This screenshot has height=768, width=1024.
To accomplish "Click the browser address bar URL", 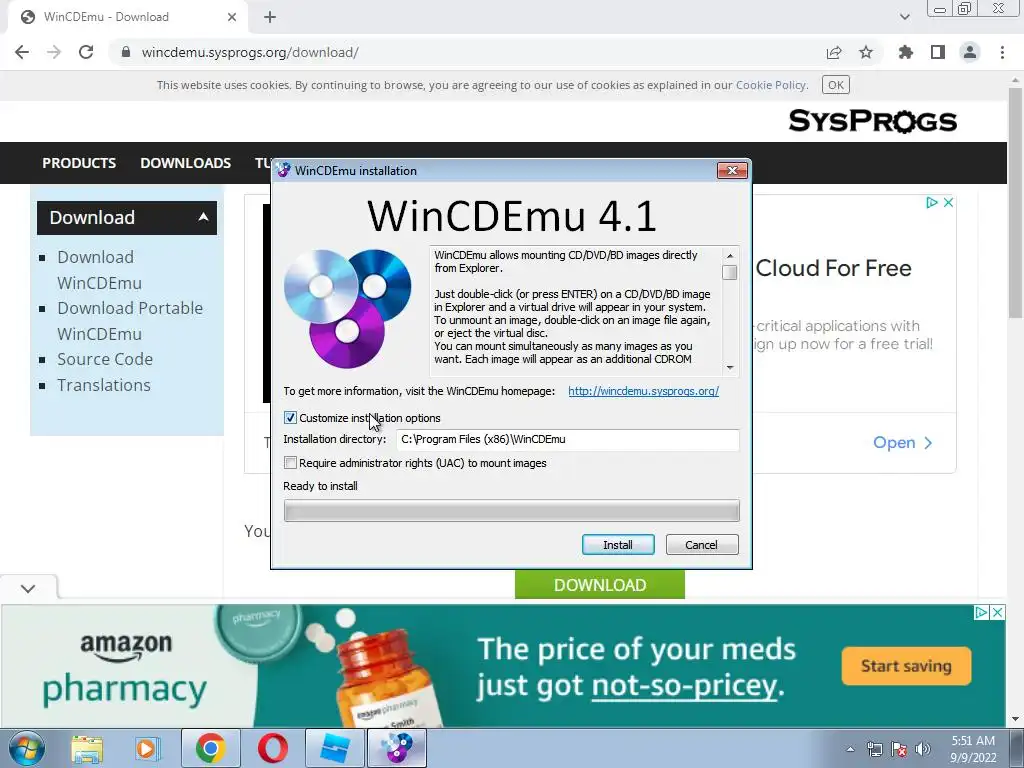I will (x=250, y=52).
